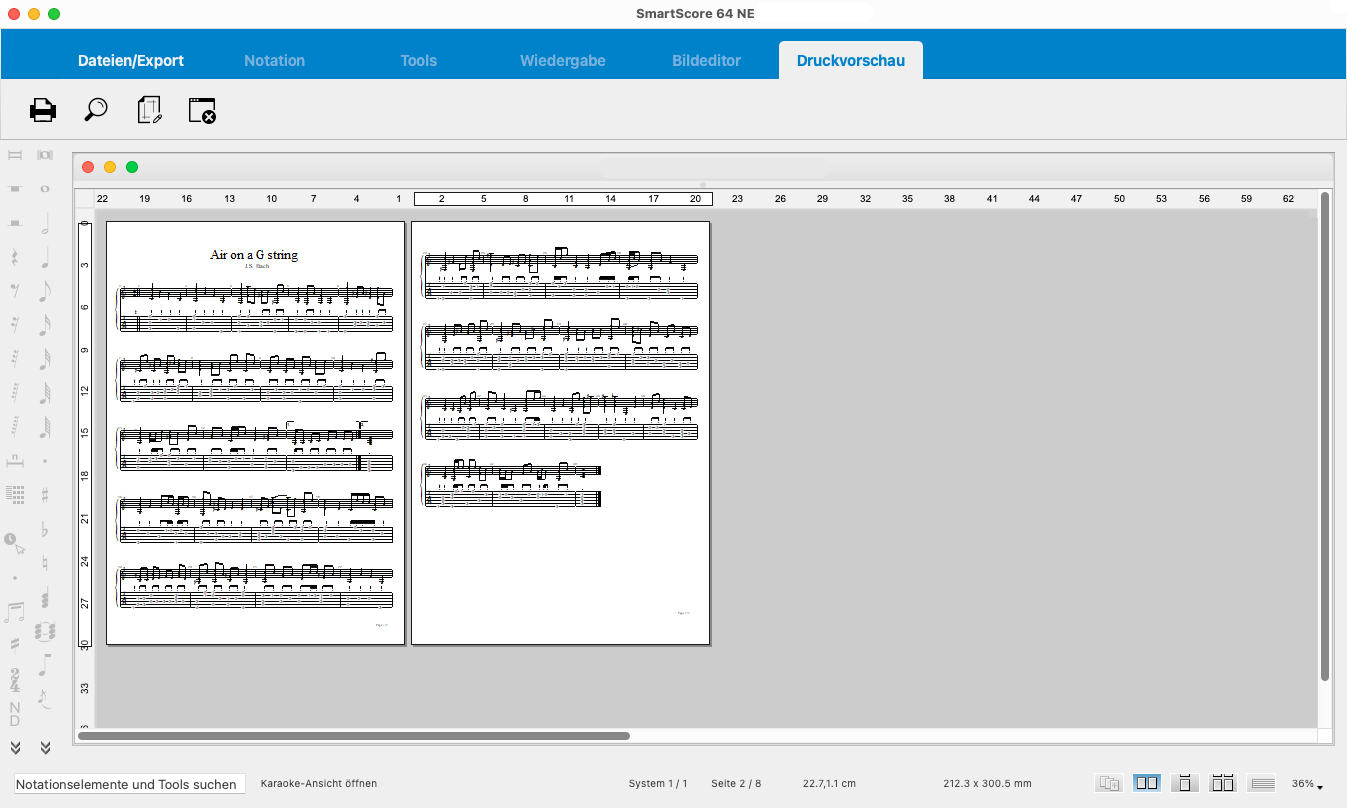Image resolution: width=1347 pixels, height=808 pixels.
Task: Click the Karaoke-Ansicht öffnen button
Action: [x=319, y=784]
